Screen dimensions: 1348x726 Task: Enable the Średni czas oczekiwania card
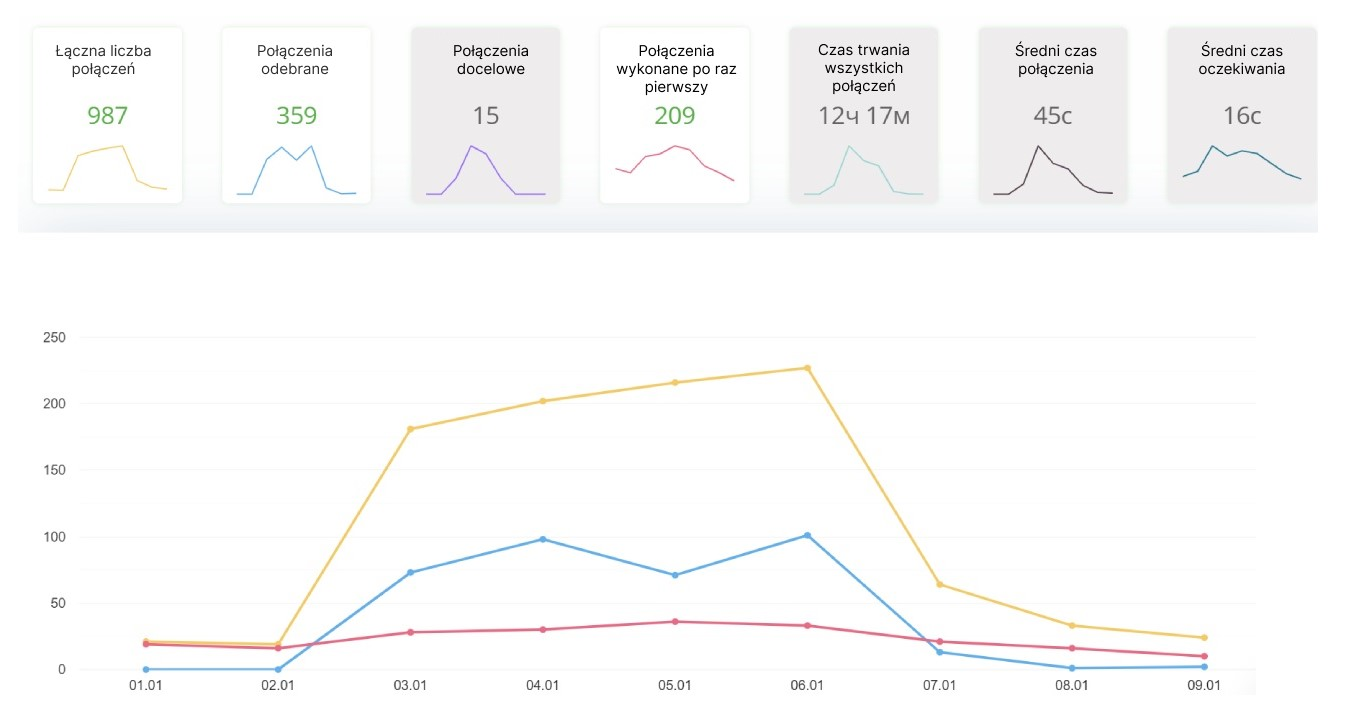click(x=1242, y=115)
